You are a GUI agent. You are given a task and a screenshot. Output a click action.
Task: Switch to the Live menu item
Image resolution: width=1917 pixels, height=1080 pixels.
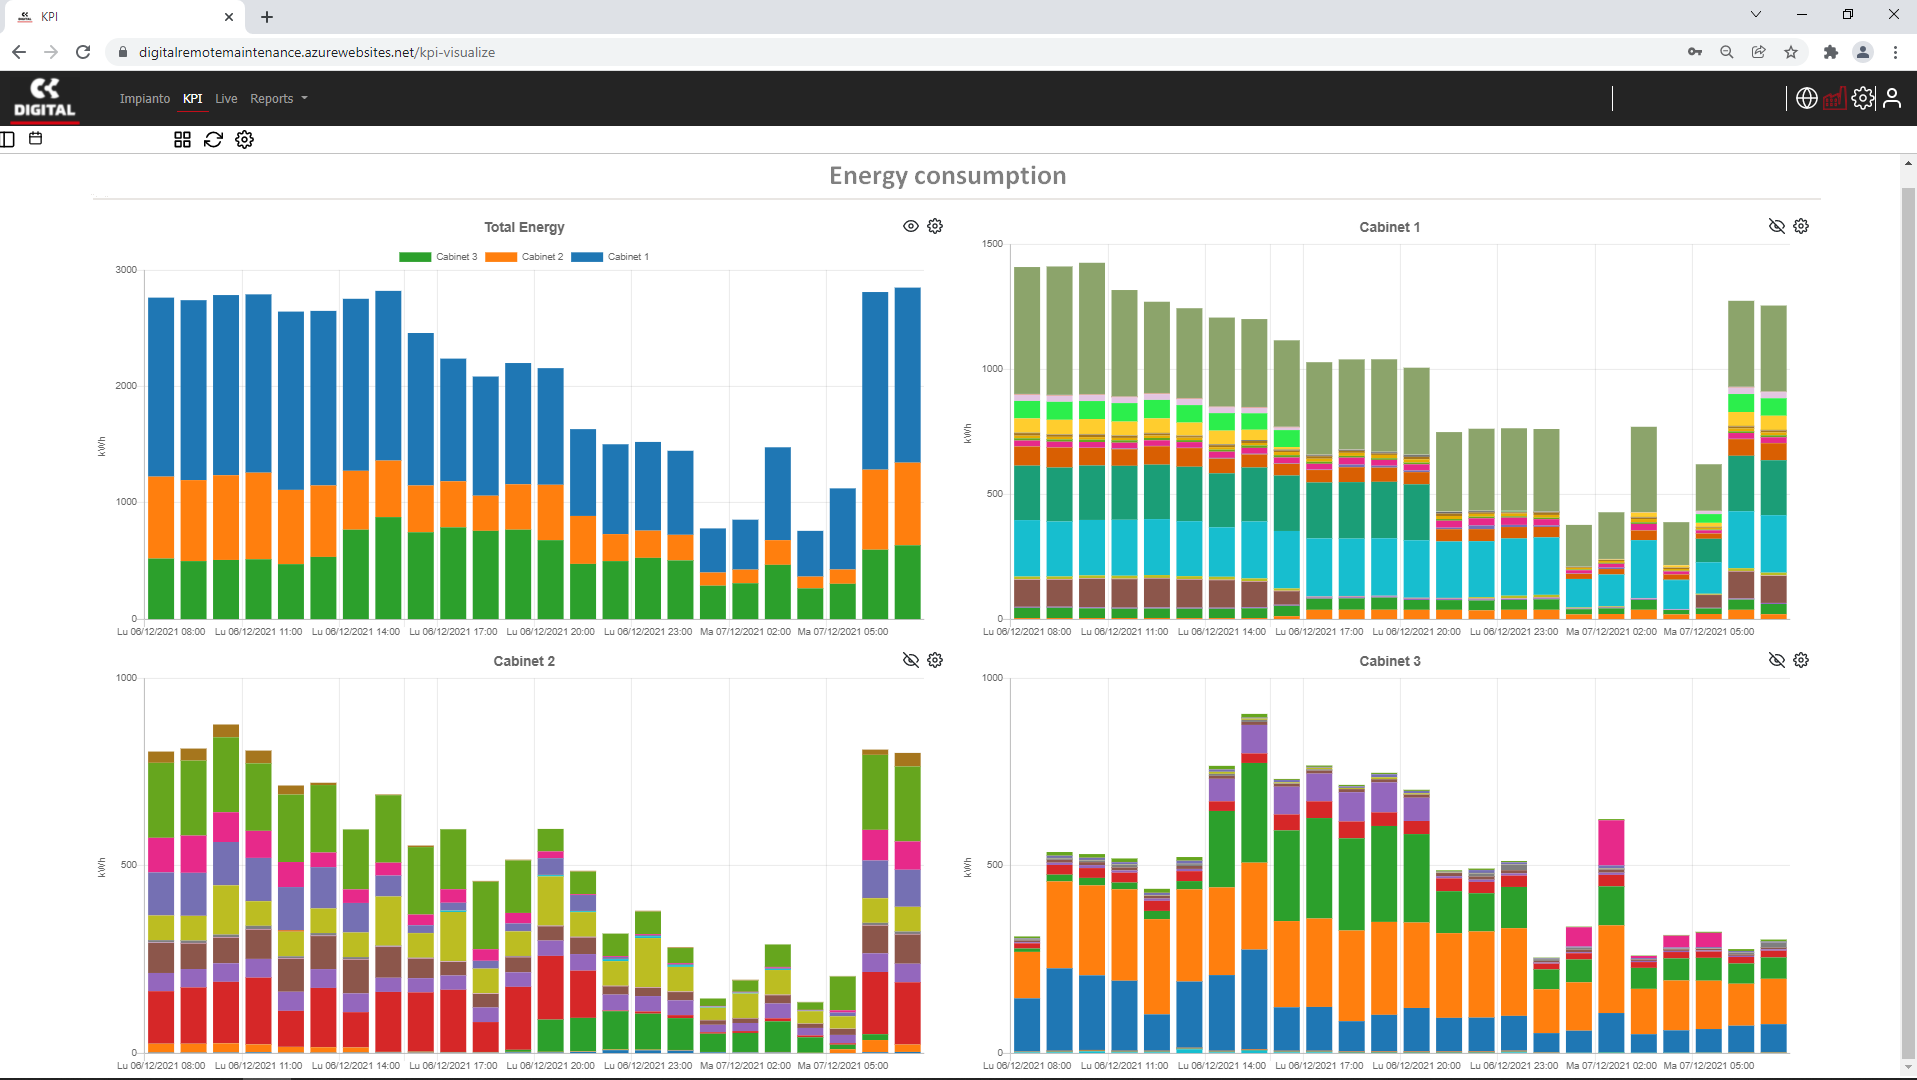pyautogui.click(x=226, y=99)
